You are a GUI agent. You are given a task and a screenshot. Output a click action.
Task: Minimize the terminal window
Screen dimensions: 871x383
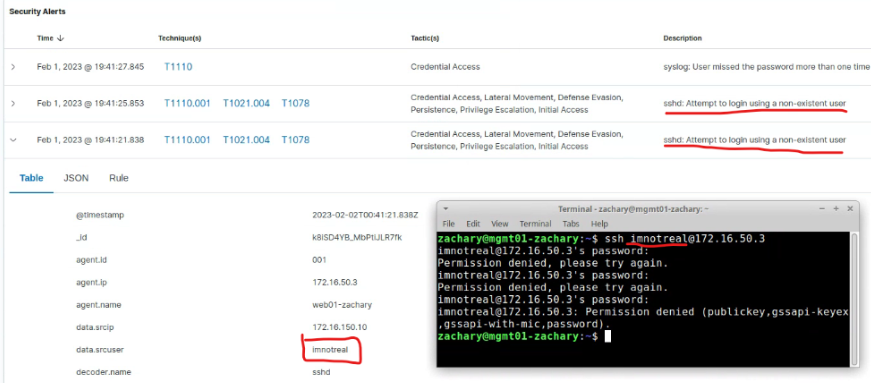coord(823,208)
